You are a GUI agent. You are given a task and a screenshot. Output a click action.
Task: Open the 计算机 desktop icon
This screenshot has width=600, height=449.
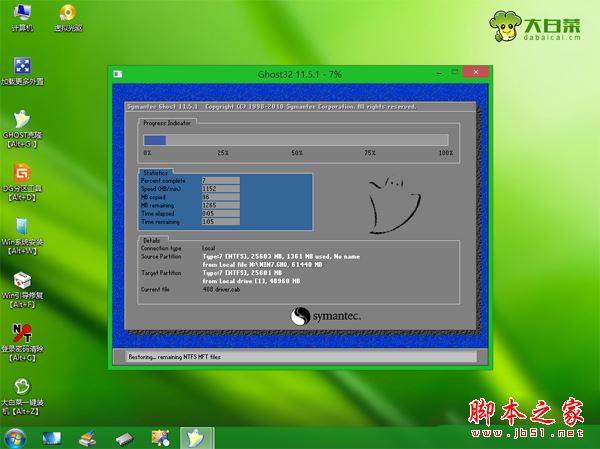pos(22,18)
